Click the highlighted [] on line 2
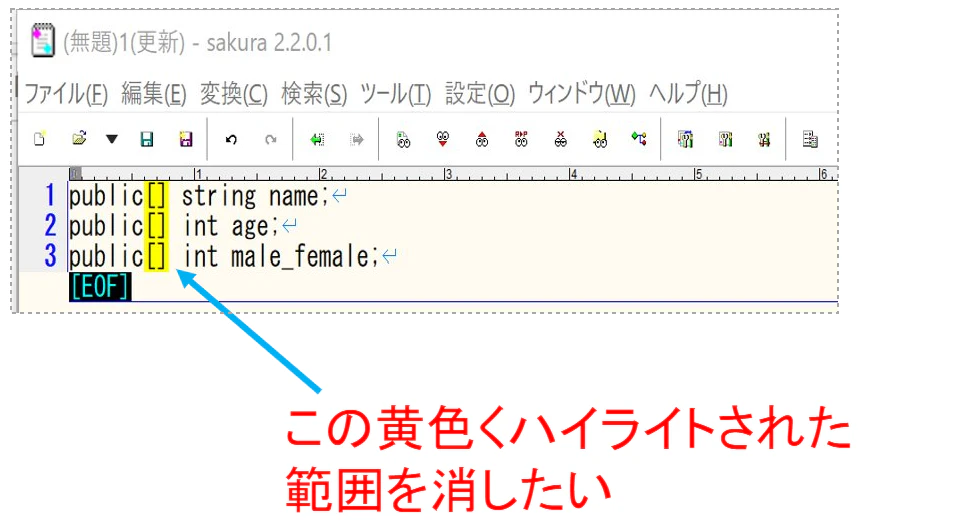The width and height of the screenshot is (964, 522). (156, 226)
